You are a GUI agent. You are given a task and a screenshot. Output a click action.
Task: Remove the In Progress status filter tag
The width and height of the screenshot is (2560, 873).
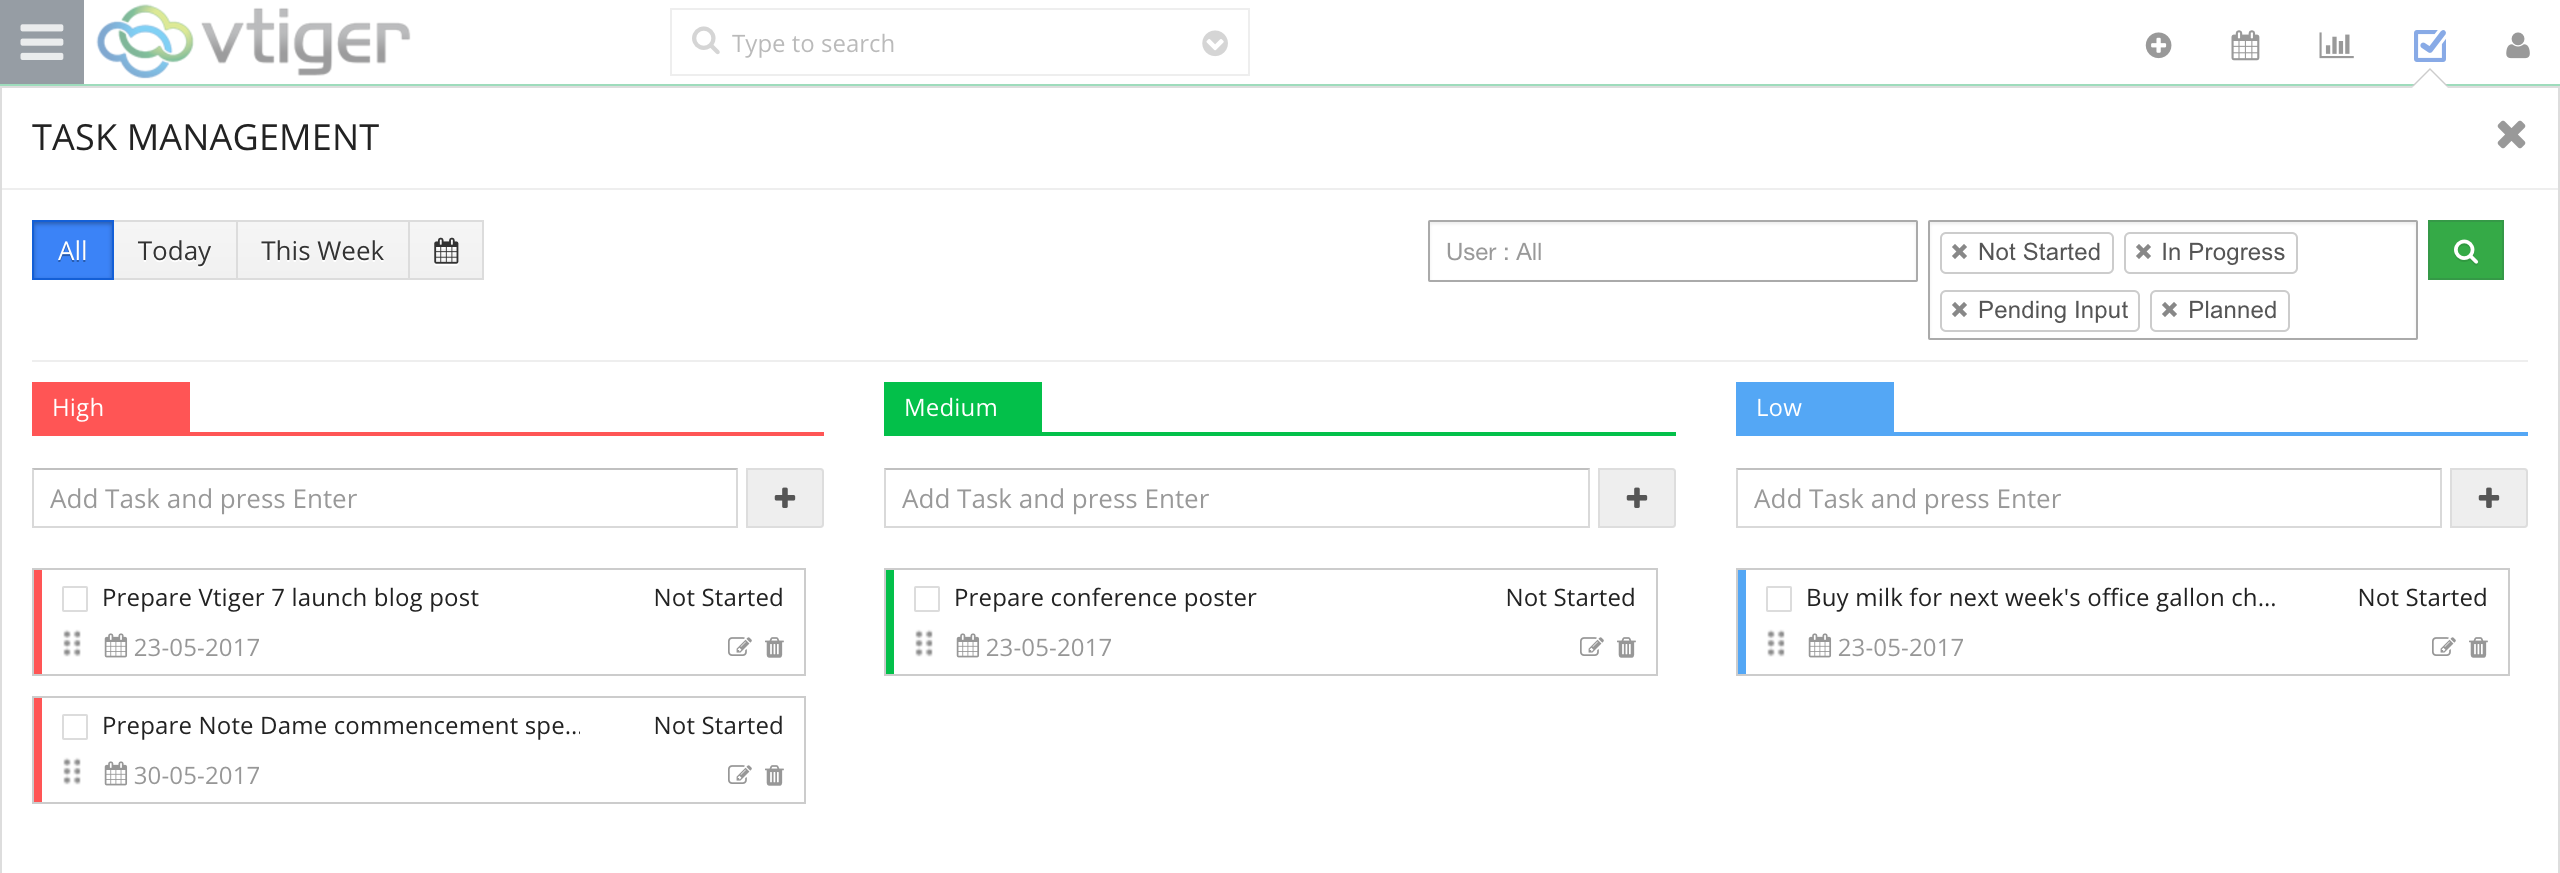(x=2143, y=252)
